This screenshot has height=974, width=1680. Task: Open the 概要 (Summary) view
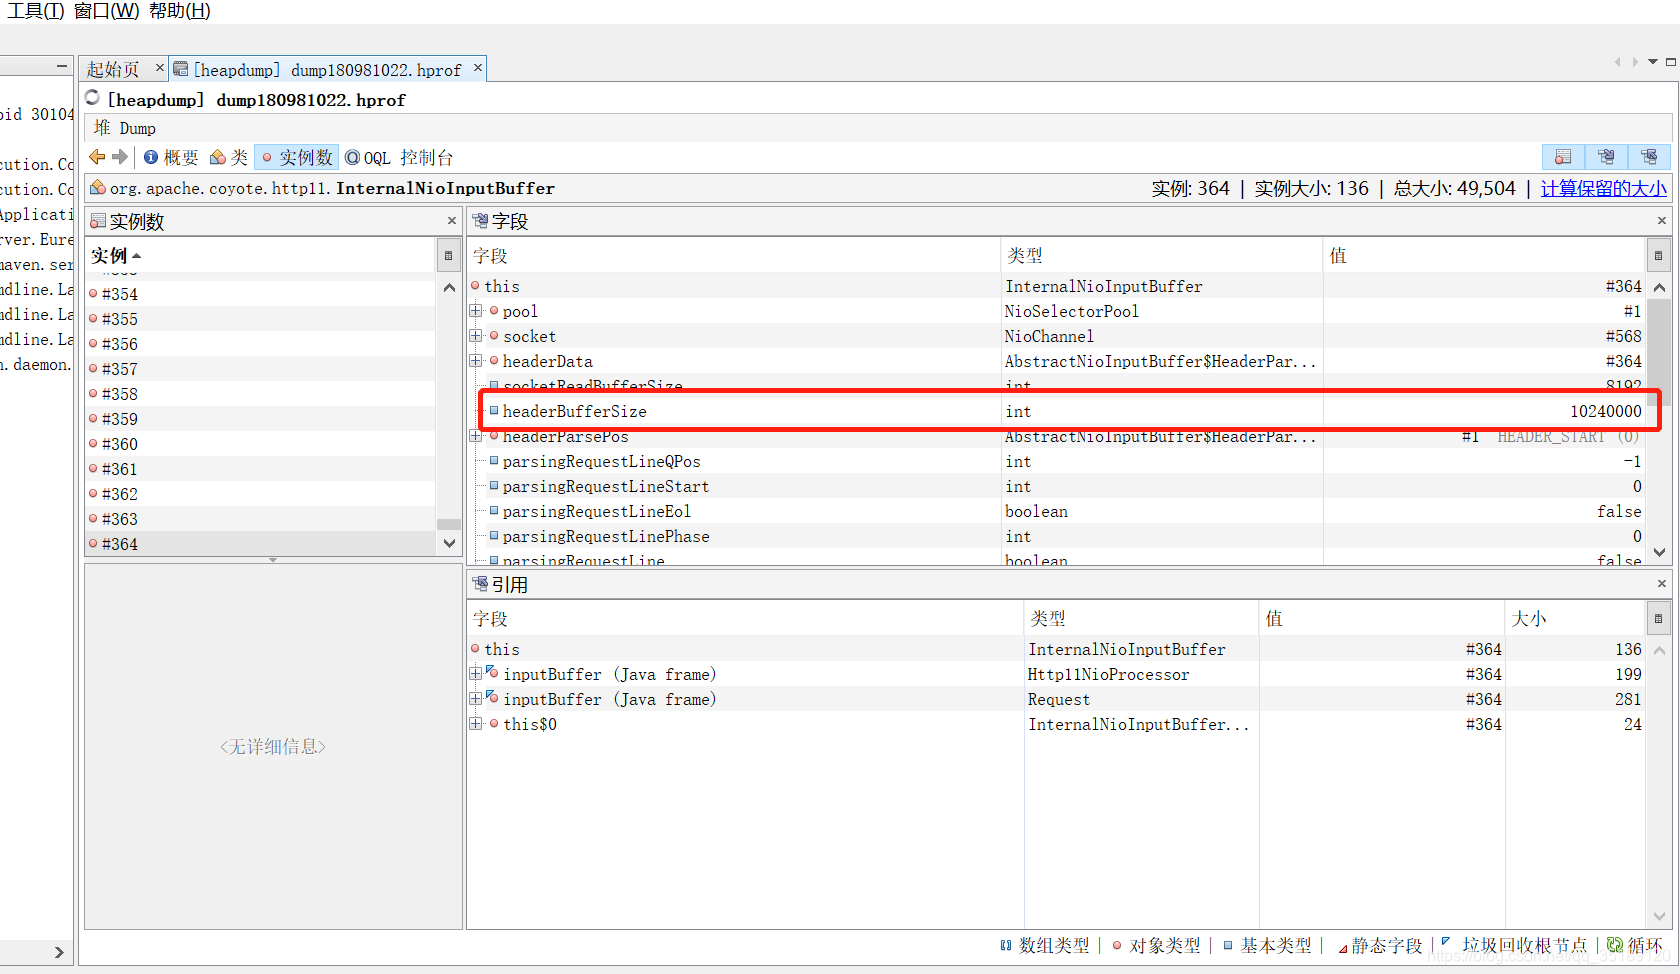tap(171, 157)
